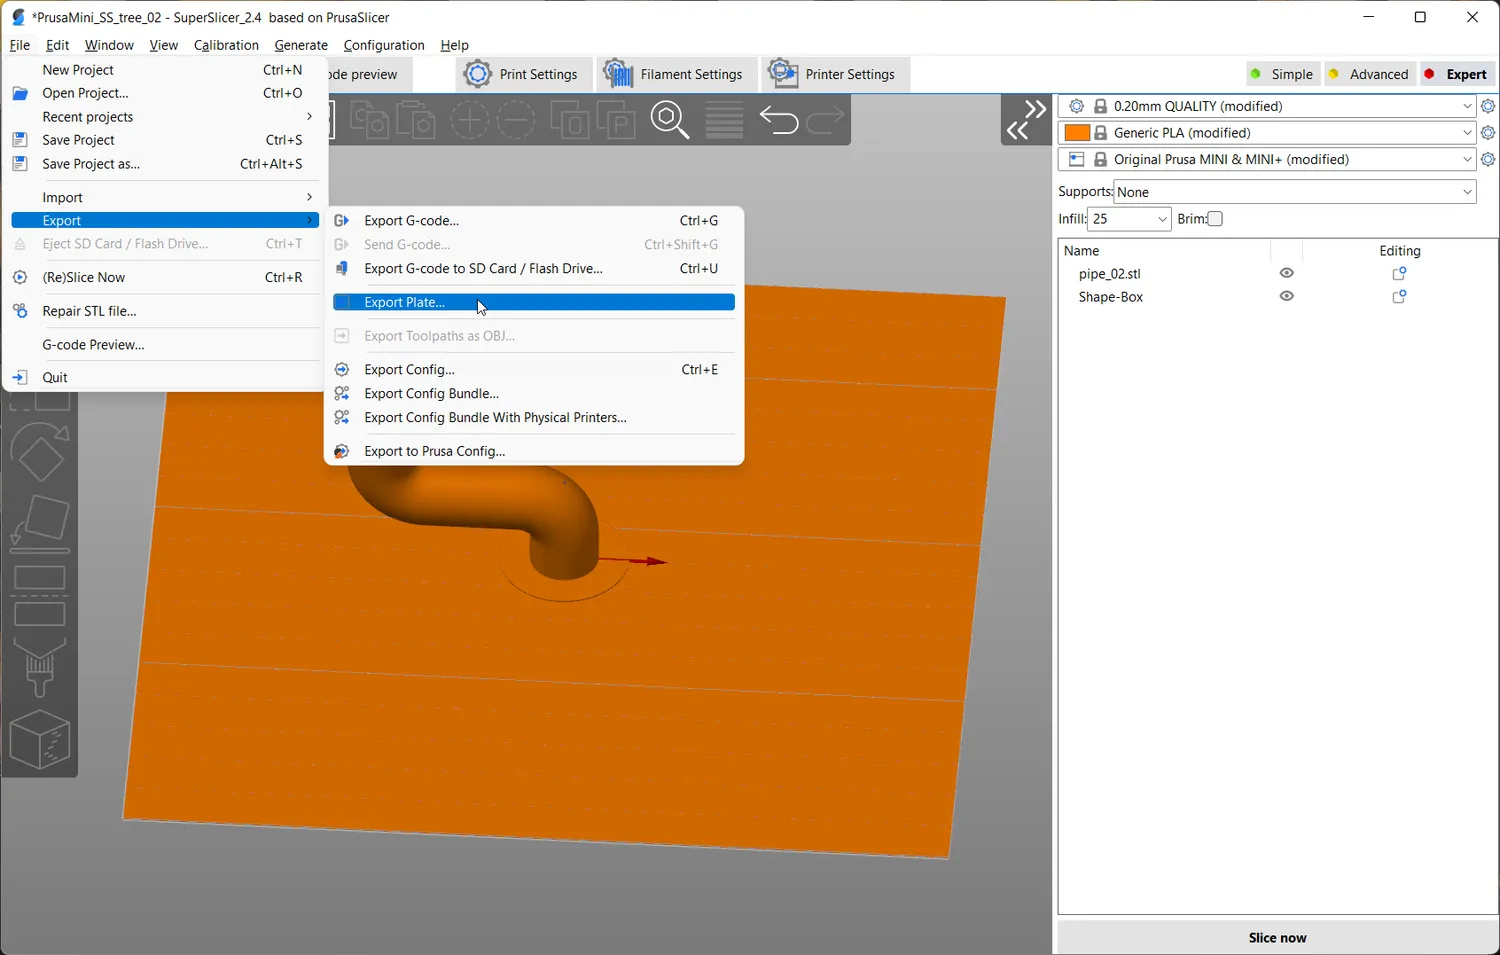The image size is (1500, 955).
Task: Select the Cut tool in left toolbar
Action: (40, 596)
